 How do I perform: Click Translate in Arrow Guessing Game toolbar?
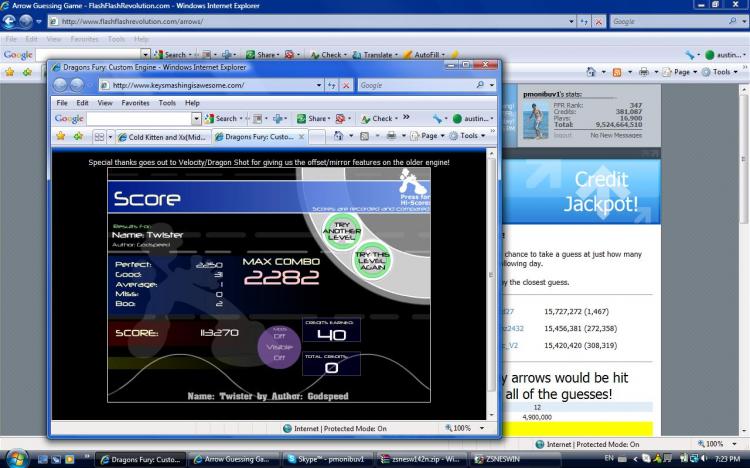tap(373, 55)
